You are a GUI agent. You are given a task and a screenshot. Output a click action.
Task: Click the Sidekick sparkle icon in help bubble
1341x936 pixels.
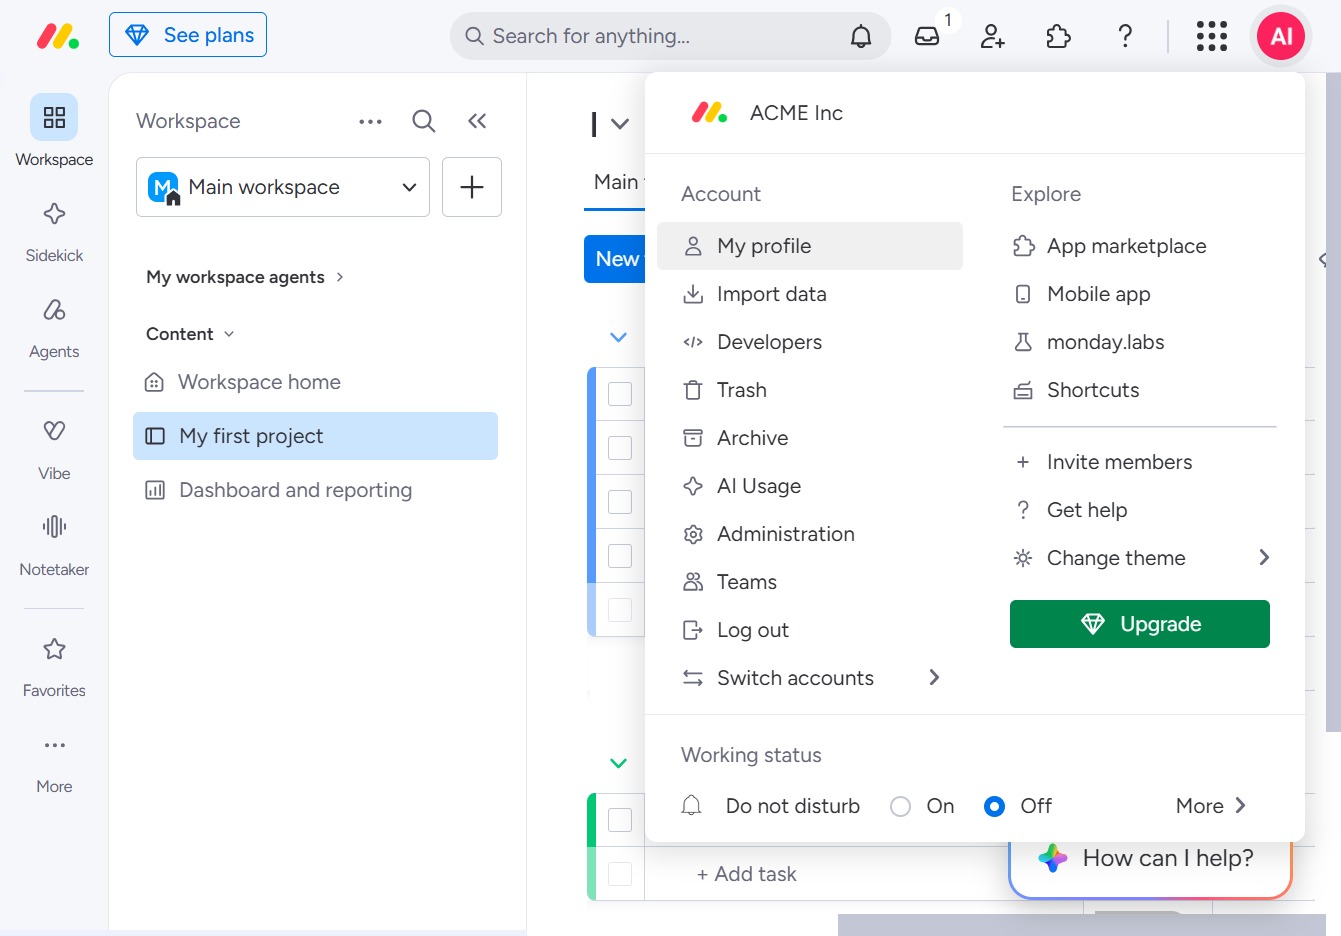[1052, 858]
